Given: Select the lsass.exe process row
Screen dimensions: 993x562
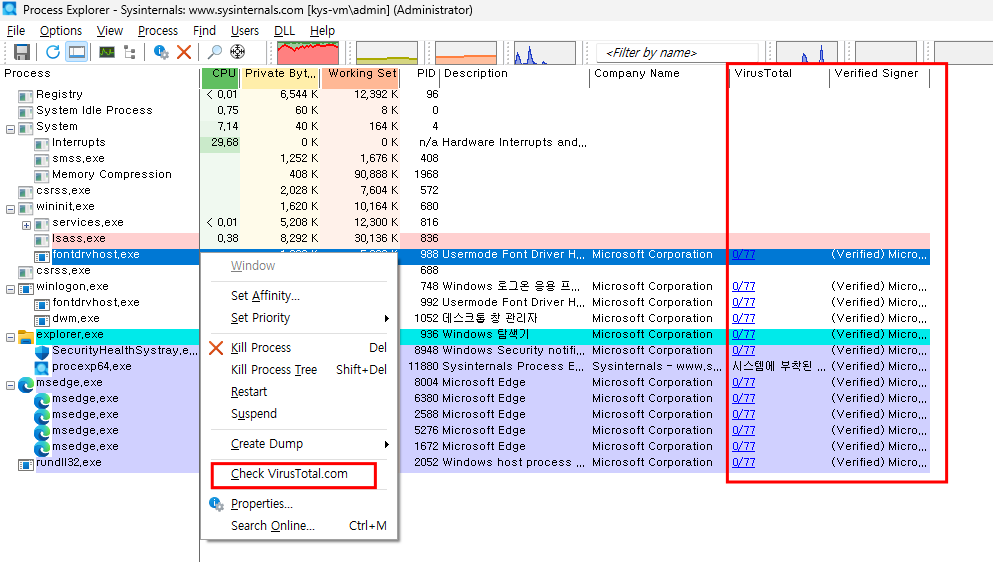Looking at the screenshot, I should (465, 239).
